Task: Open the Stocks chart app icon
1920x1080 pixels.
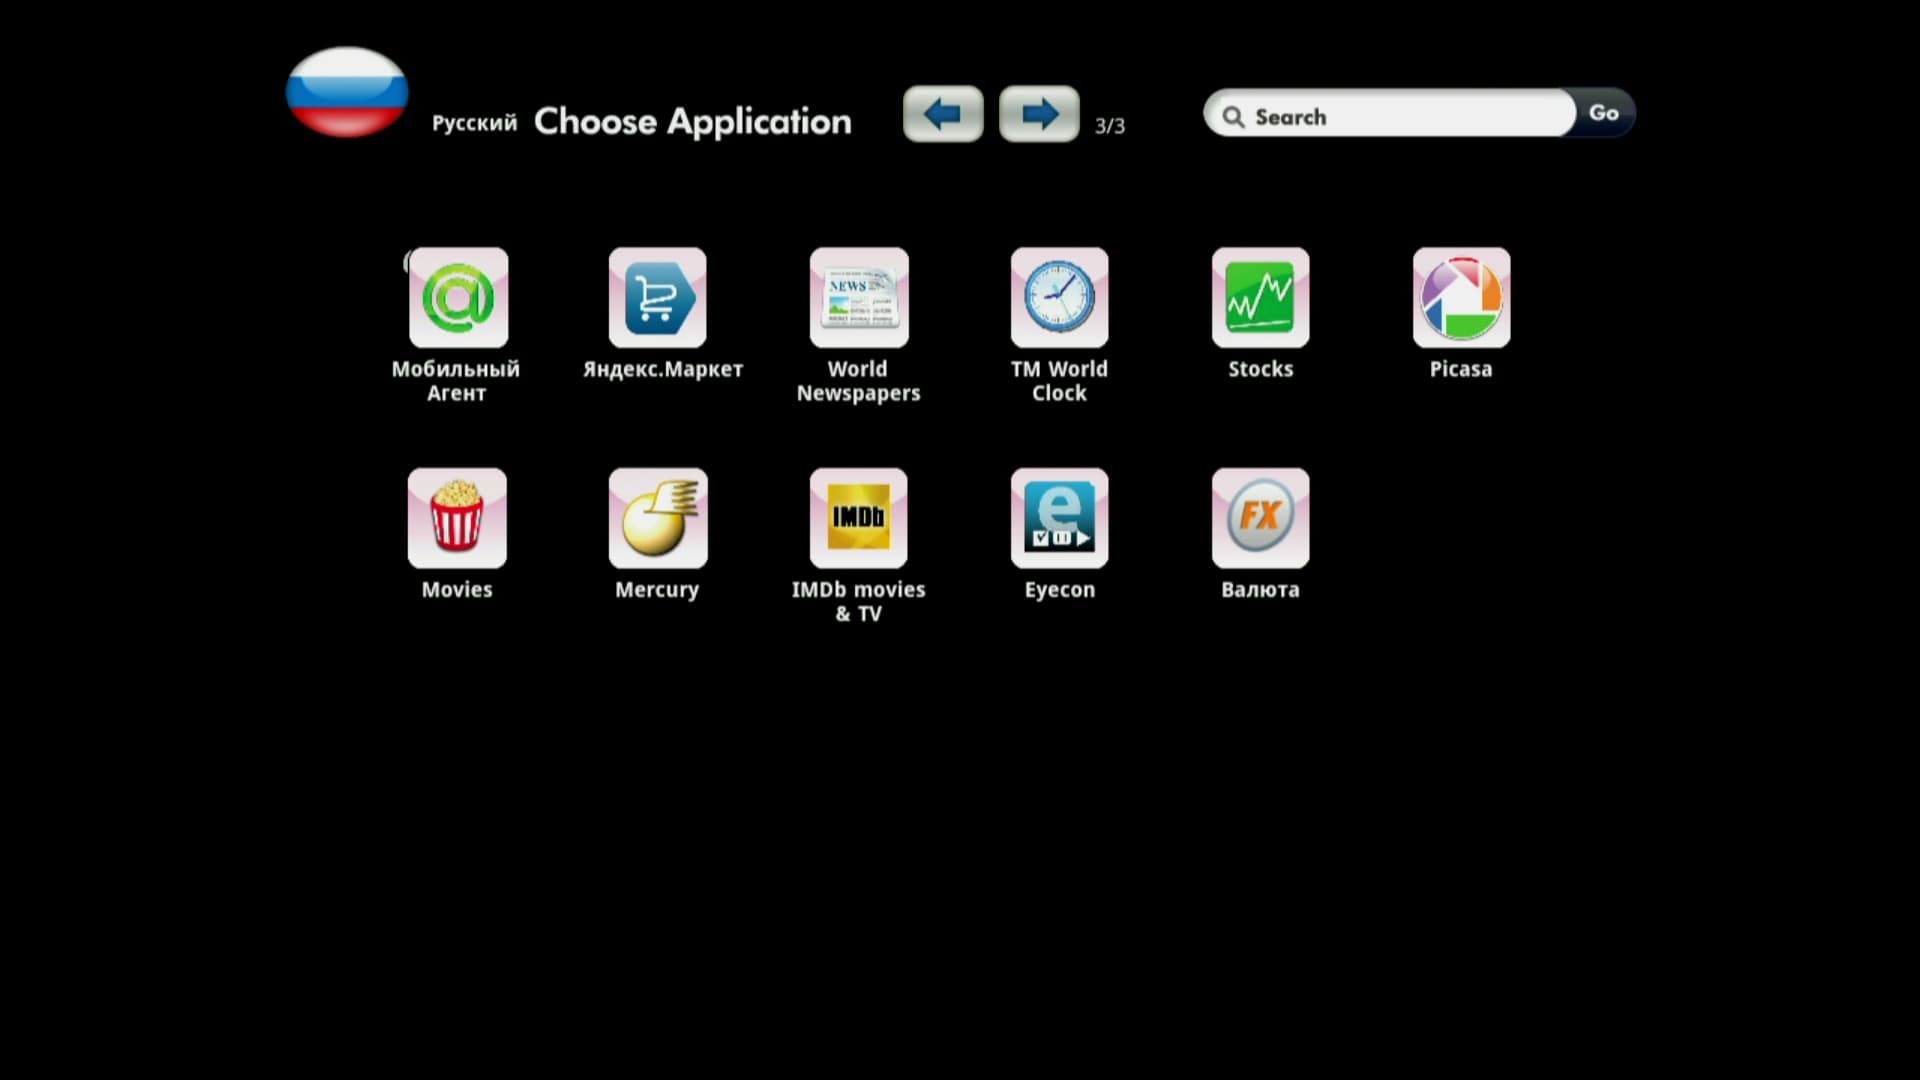Action: click(x=1260, y=298)
